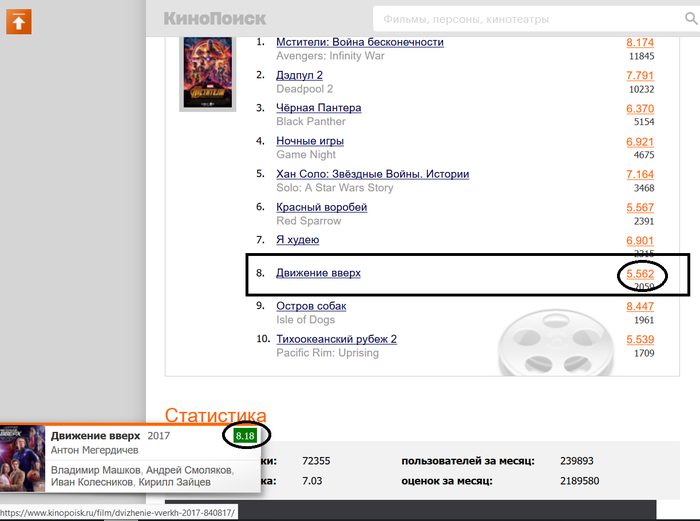700x521 pixels.
Task: Click the Isle of Dogs subtitle
Action: click(305, 320)
